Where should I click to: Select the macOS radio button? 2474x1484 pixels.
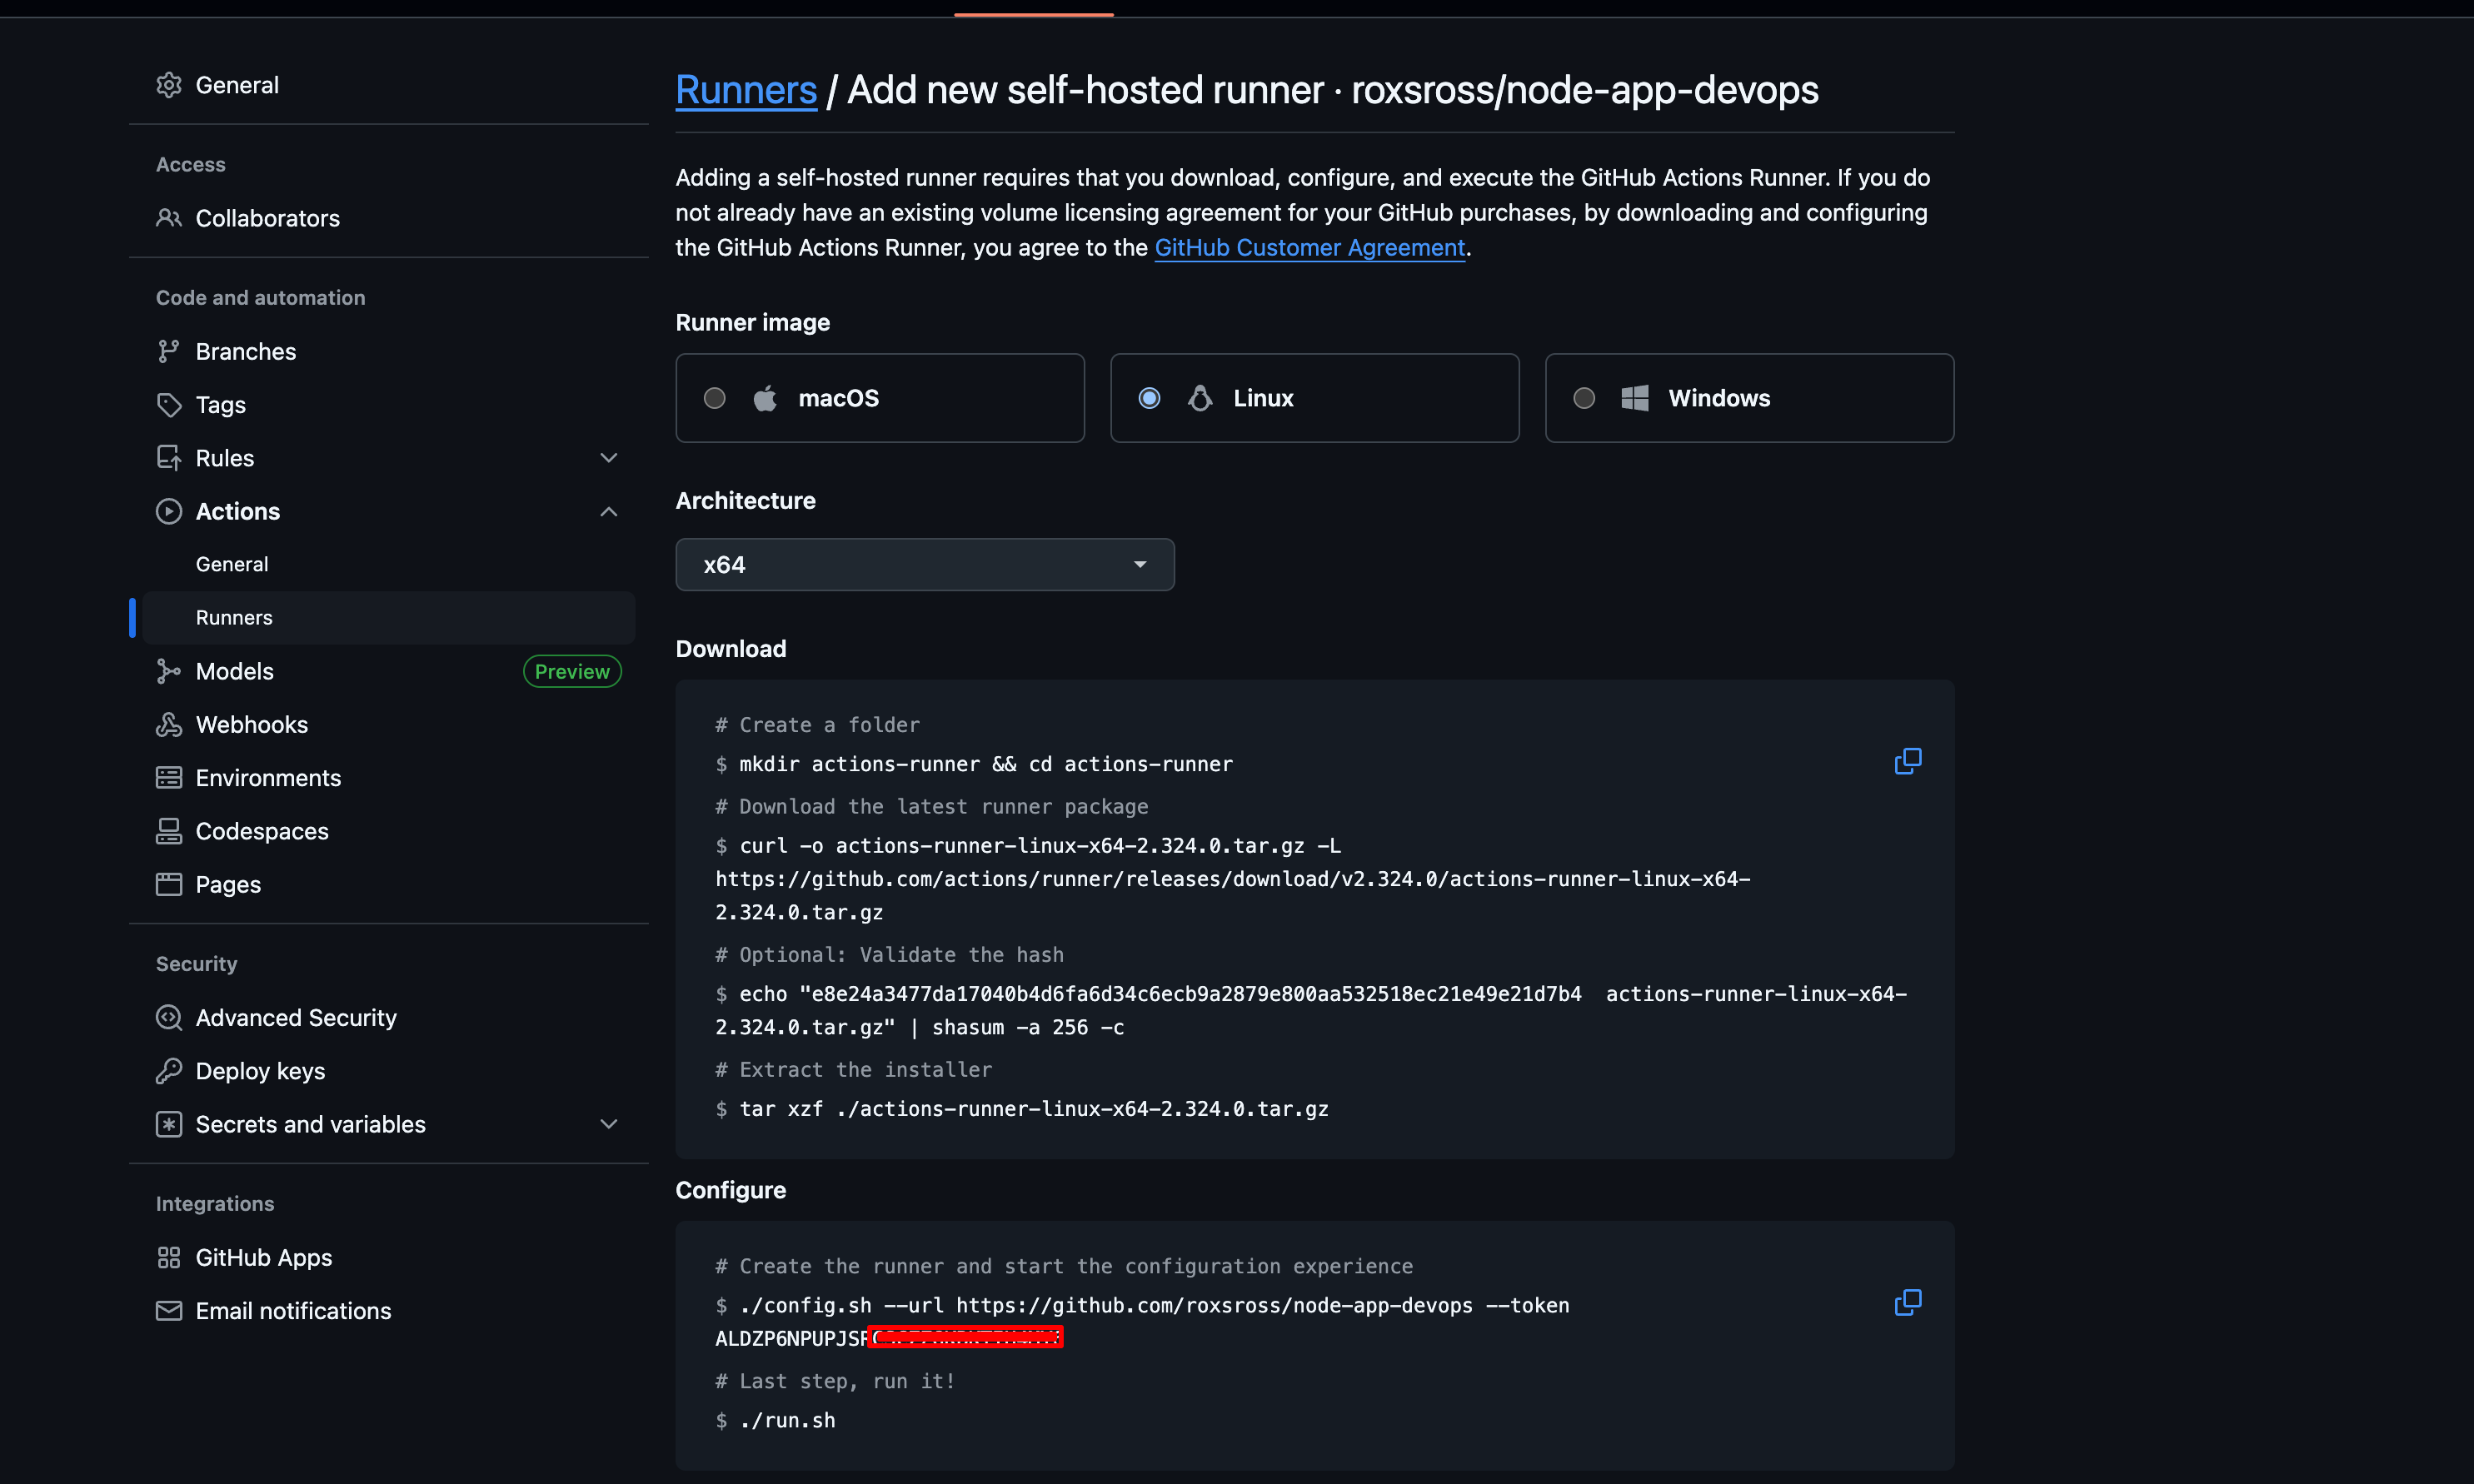coord(714,398)
